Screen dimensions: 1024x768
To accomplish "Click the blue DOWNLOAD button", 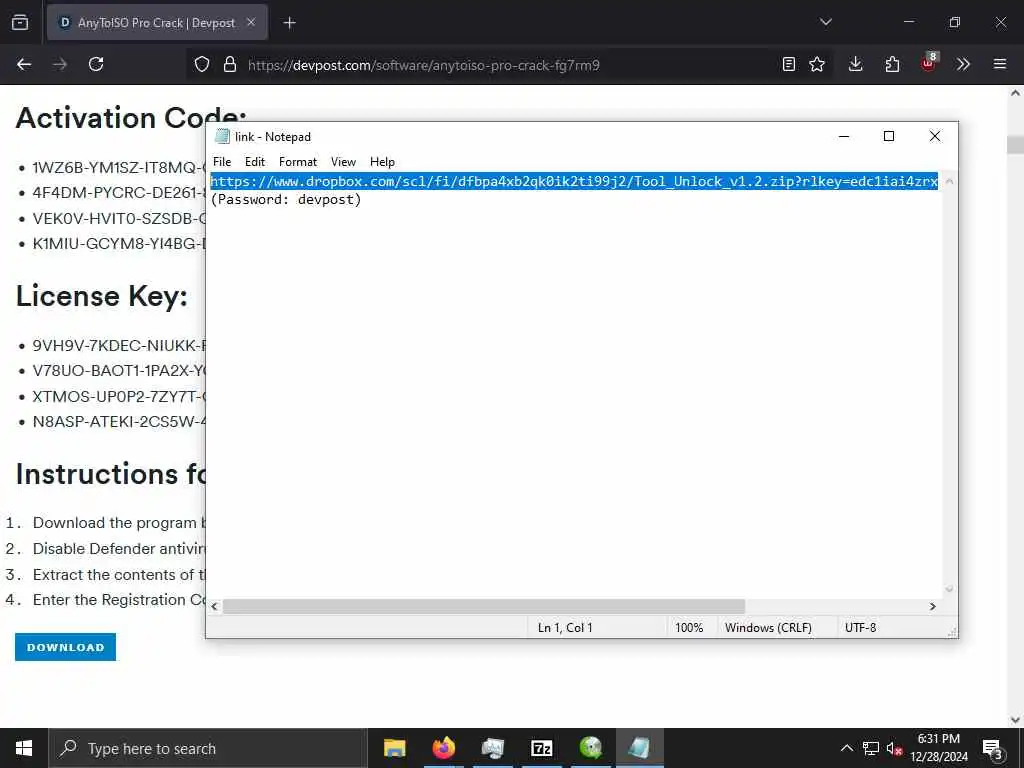I will tap(65, 647).
